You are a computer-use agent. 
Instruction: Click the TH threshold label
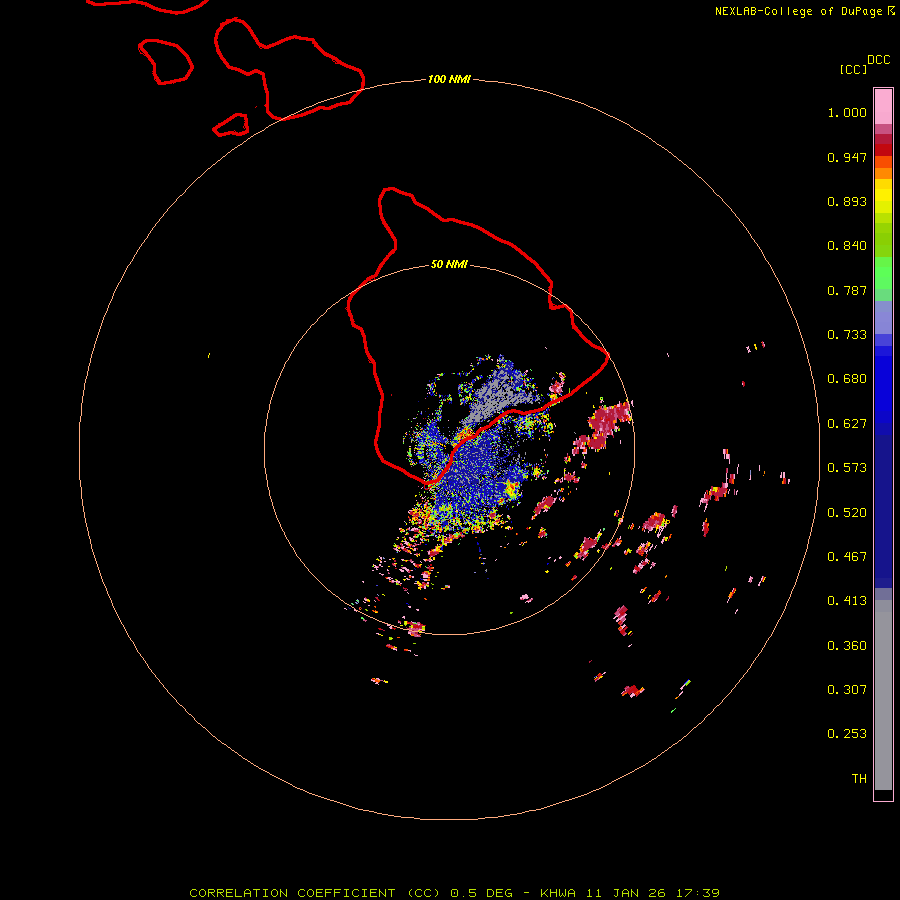click(x=859, y=779)
